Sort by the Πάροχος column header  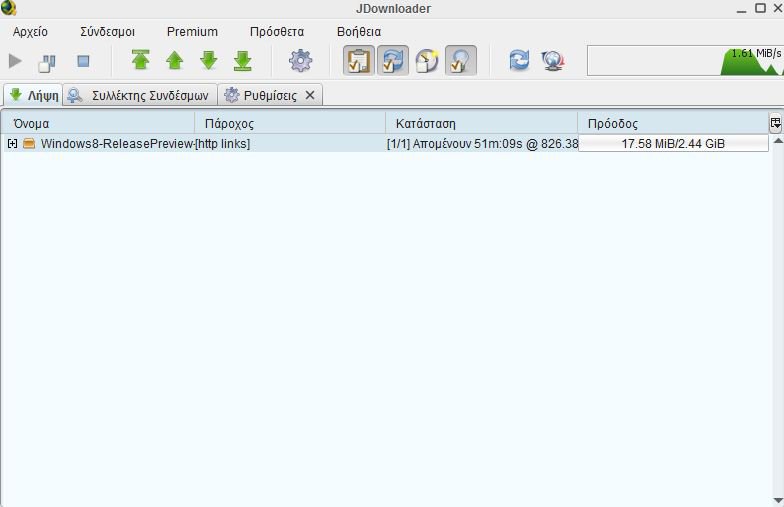tap(290, 123)
